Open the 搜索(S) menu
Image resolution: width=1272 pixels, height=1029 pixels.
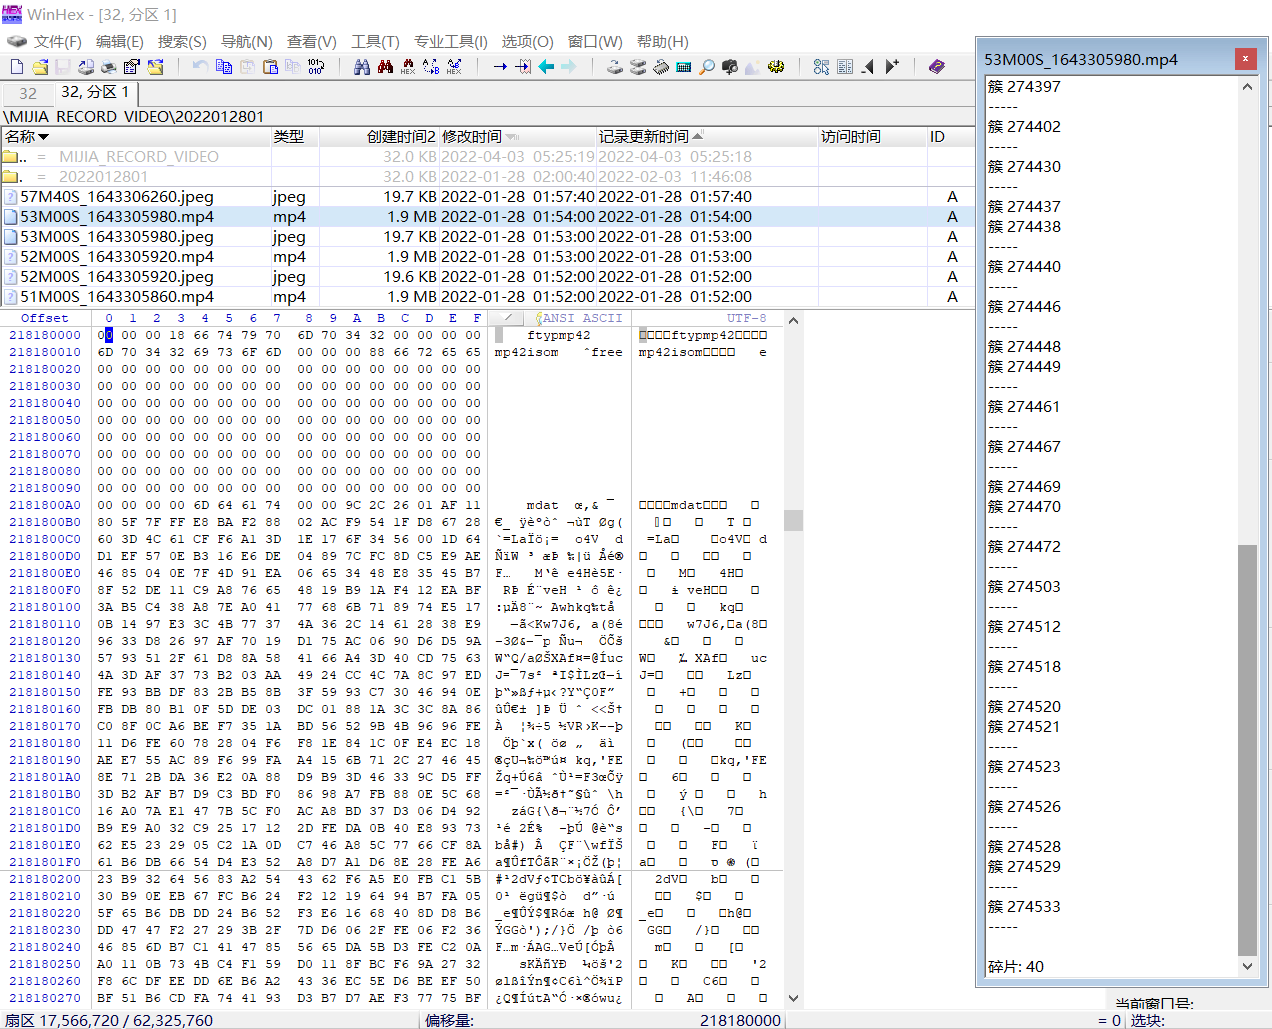pos(182,41)
